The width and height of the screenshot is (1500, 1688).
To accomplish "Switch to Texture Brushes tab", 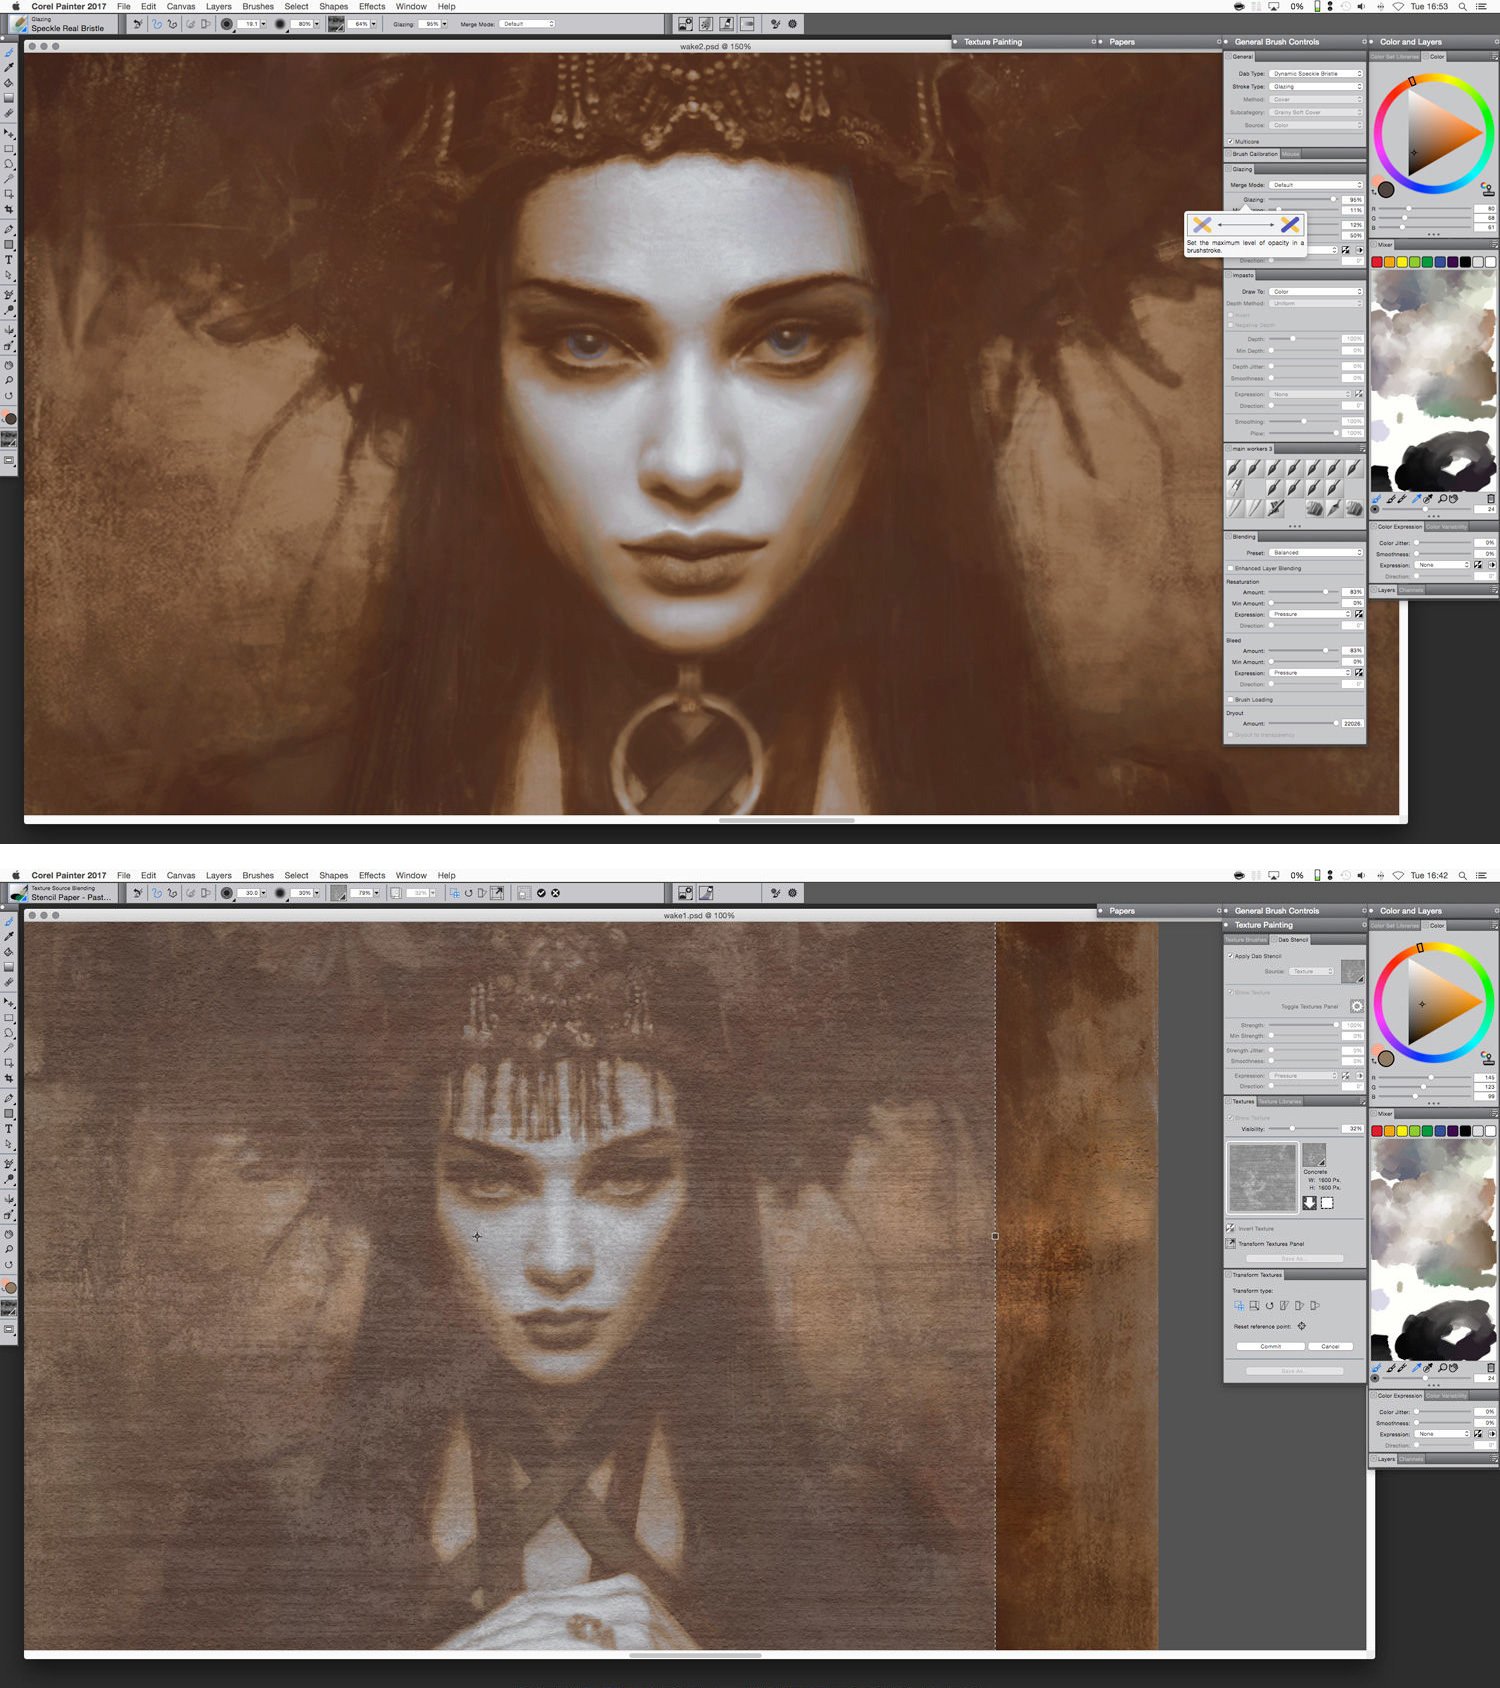I will (1246, 940).
